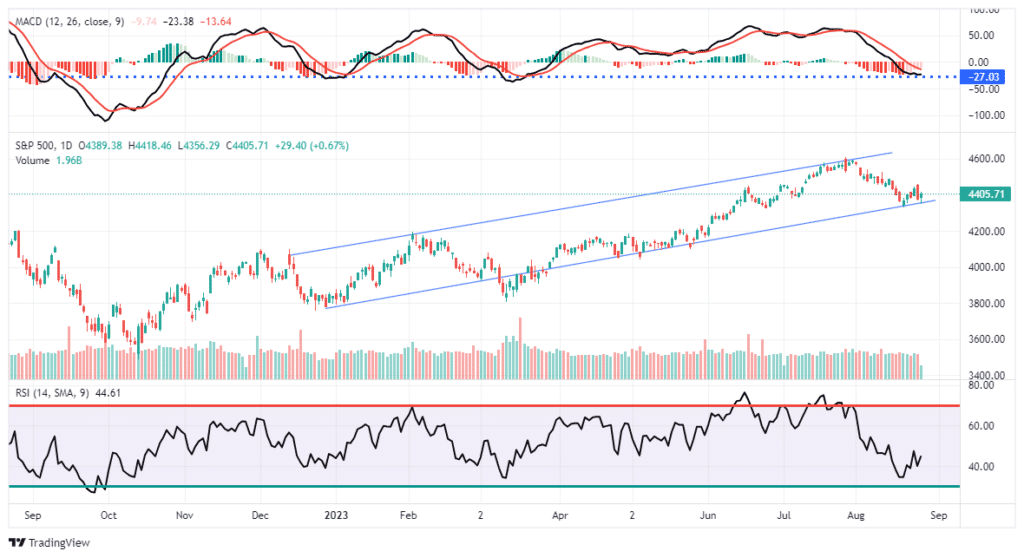Viewport: 1024px width, 558px height.
Task: Select the Volume 1.96B label
Action: pos(48,161)
